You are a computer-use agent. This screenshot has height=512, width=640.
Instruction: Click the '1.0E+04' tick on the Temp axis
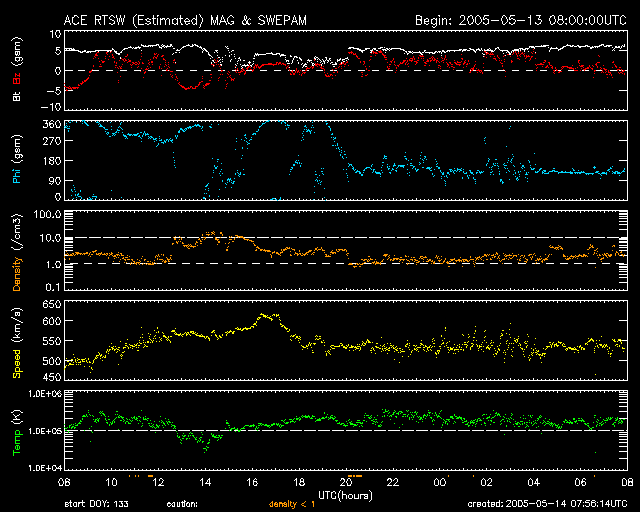click(x=45, y=468)
